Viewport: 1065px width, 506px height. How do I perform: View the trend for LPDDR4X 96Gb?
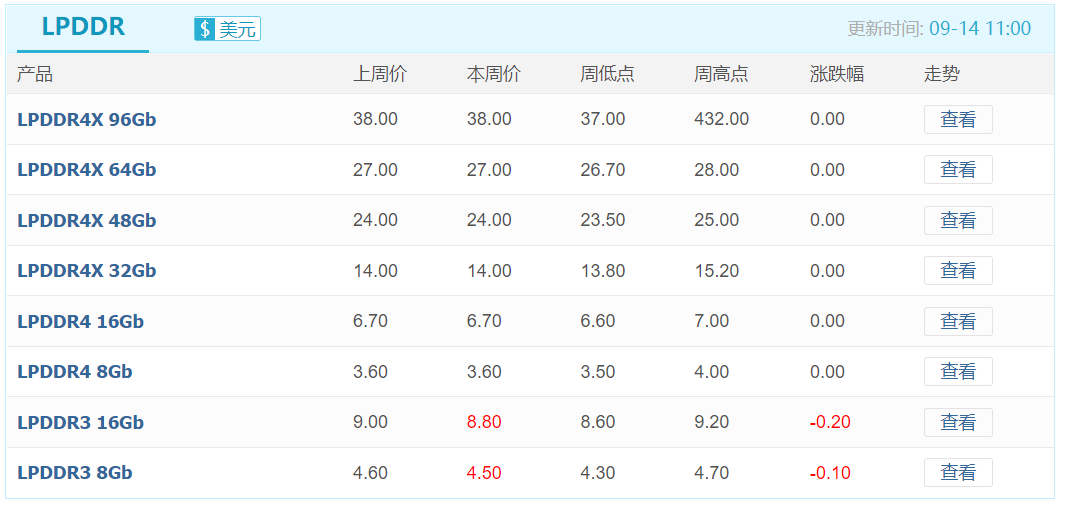pos(958,120)
